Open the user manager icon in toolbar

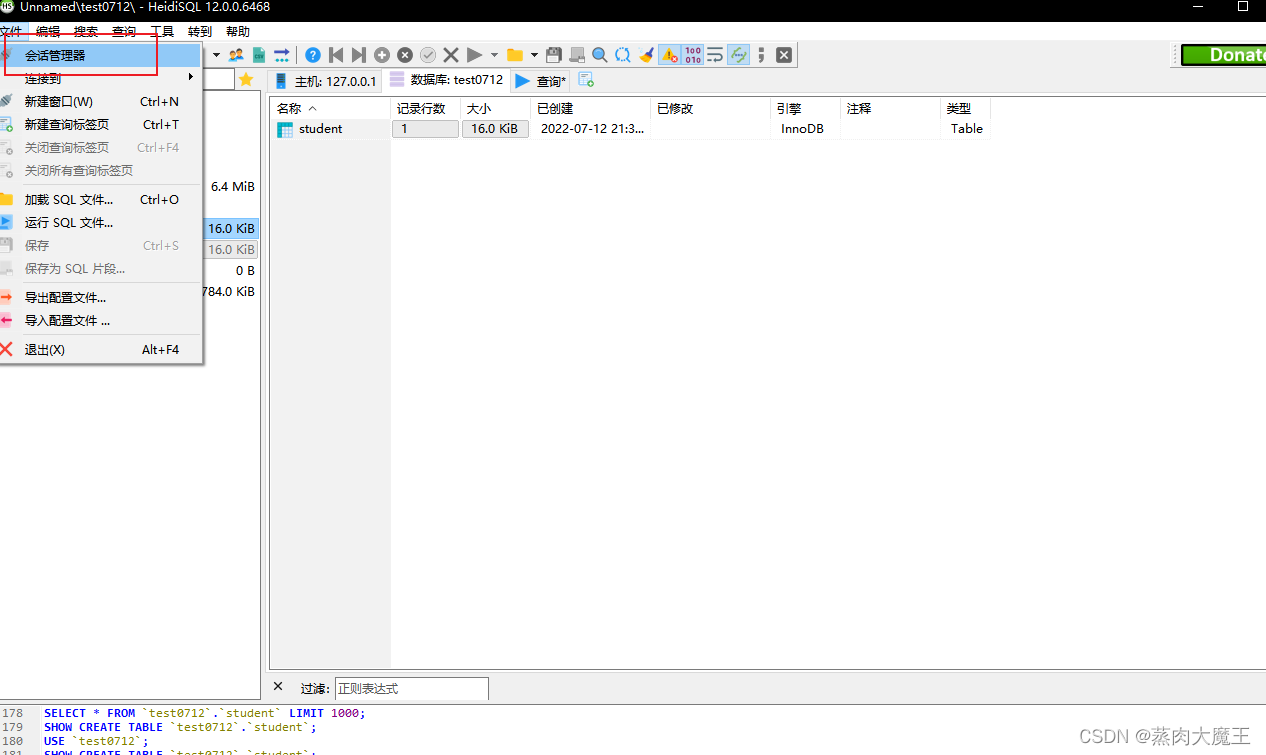pos(236,55)
